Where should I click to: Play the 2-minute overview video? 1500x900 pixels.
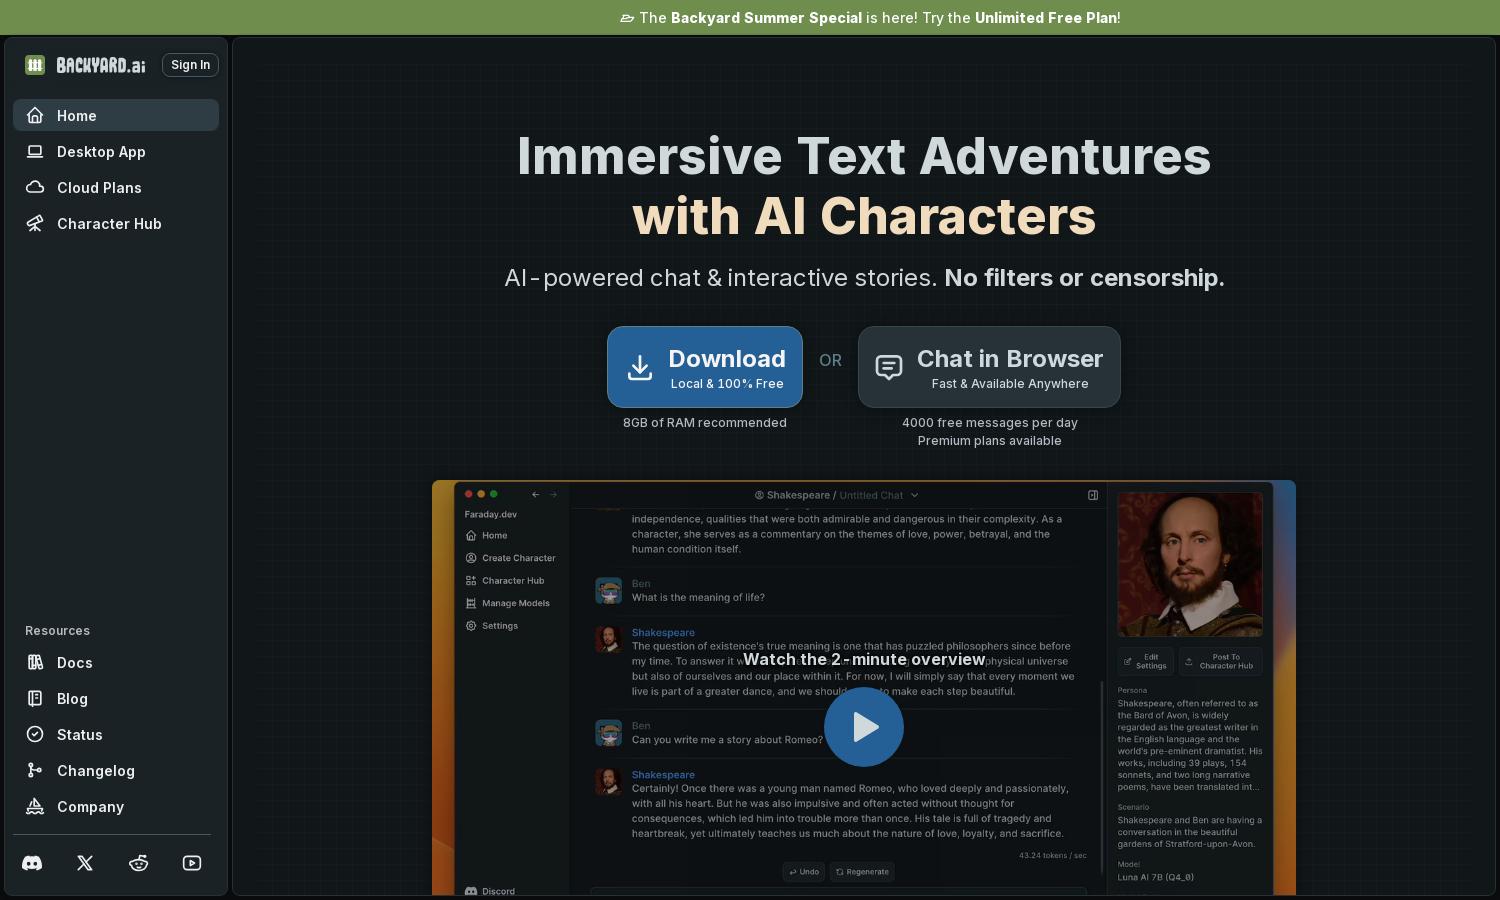tap(864, 727)
